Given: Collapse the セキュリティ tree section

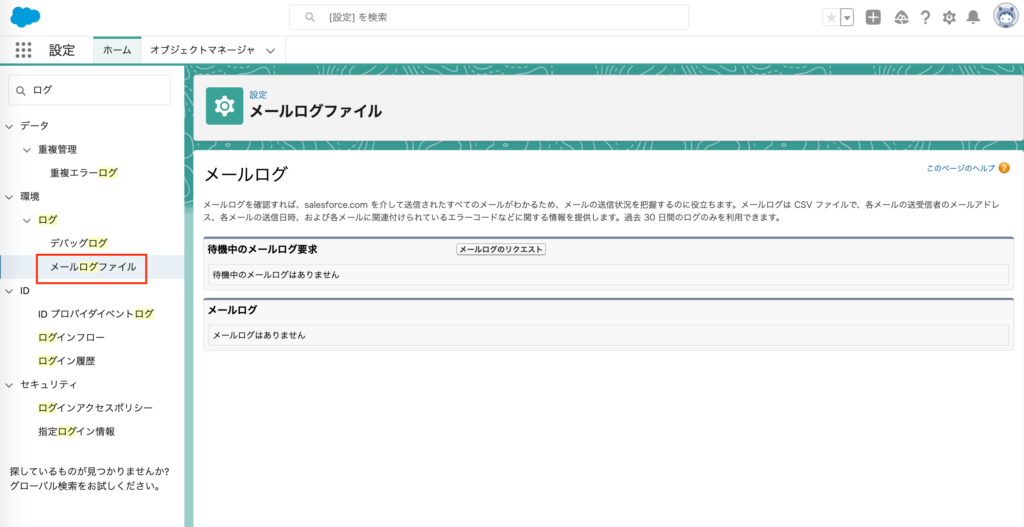Looking at the screenshot, I should click(x=10, y=384).
